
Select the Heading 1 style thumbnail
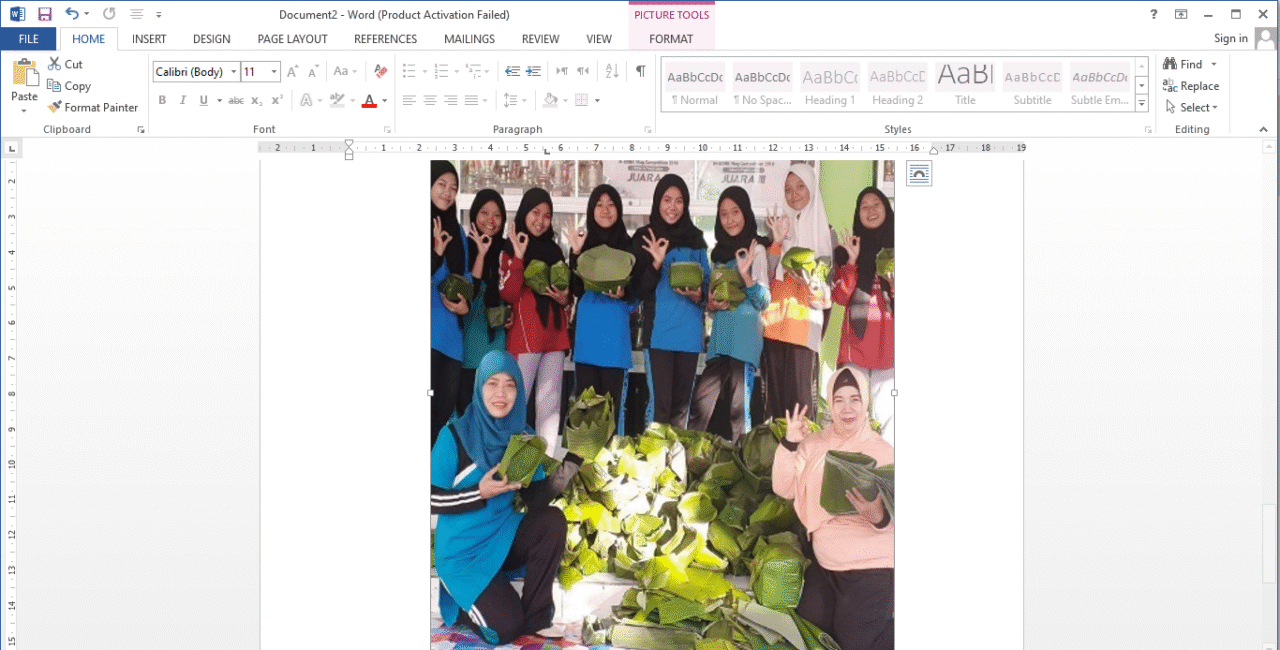point(830,86)
